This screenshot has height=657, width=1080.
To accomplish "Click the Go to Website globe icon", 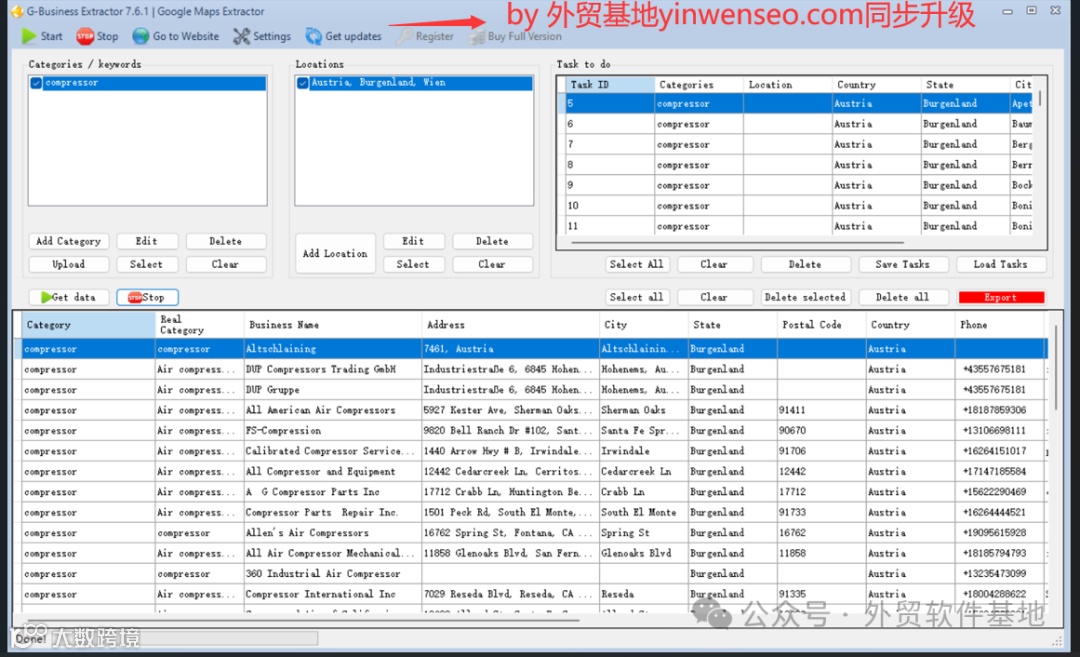I will coord(141,36).
